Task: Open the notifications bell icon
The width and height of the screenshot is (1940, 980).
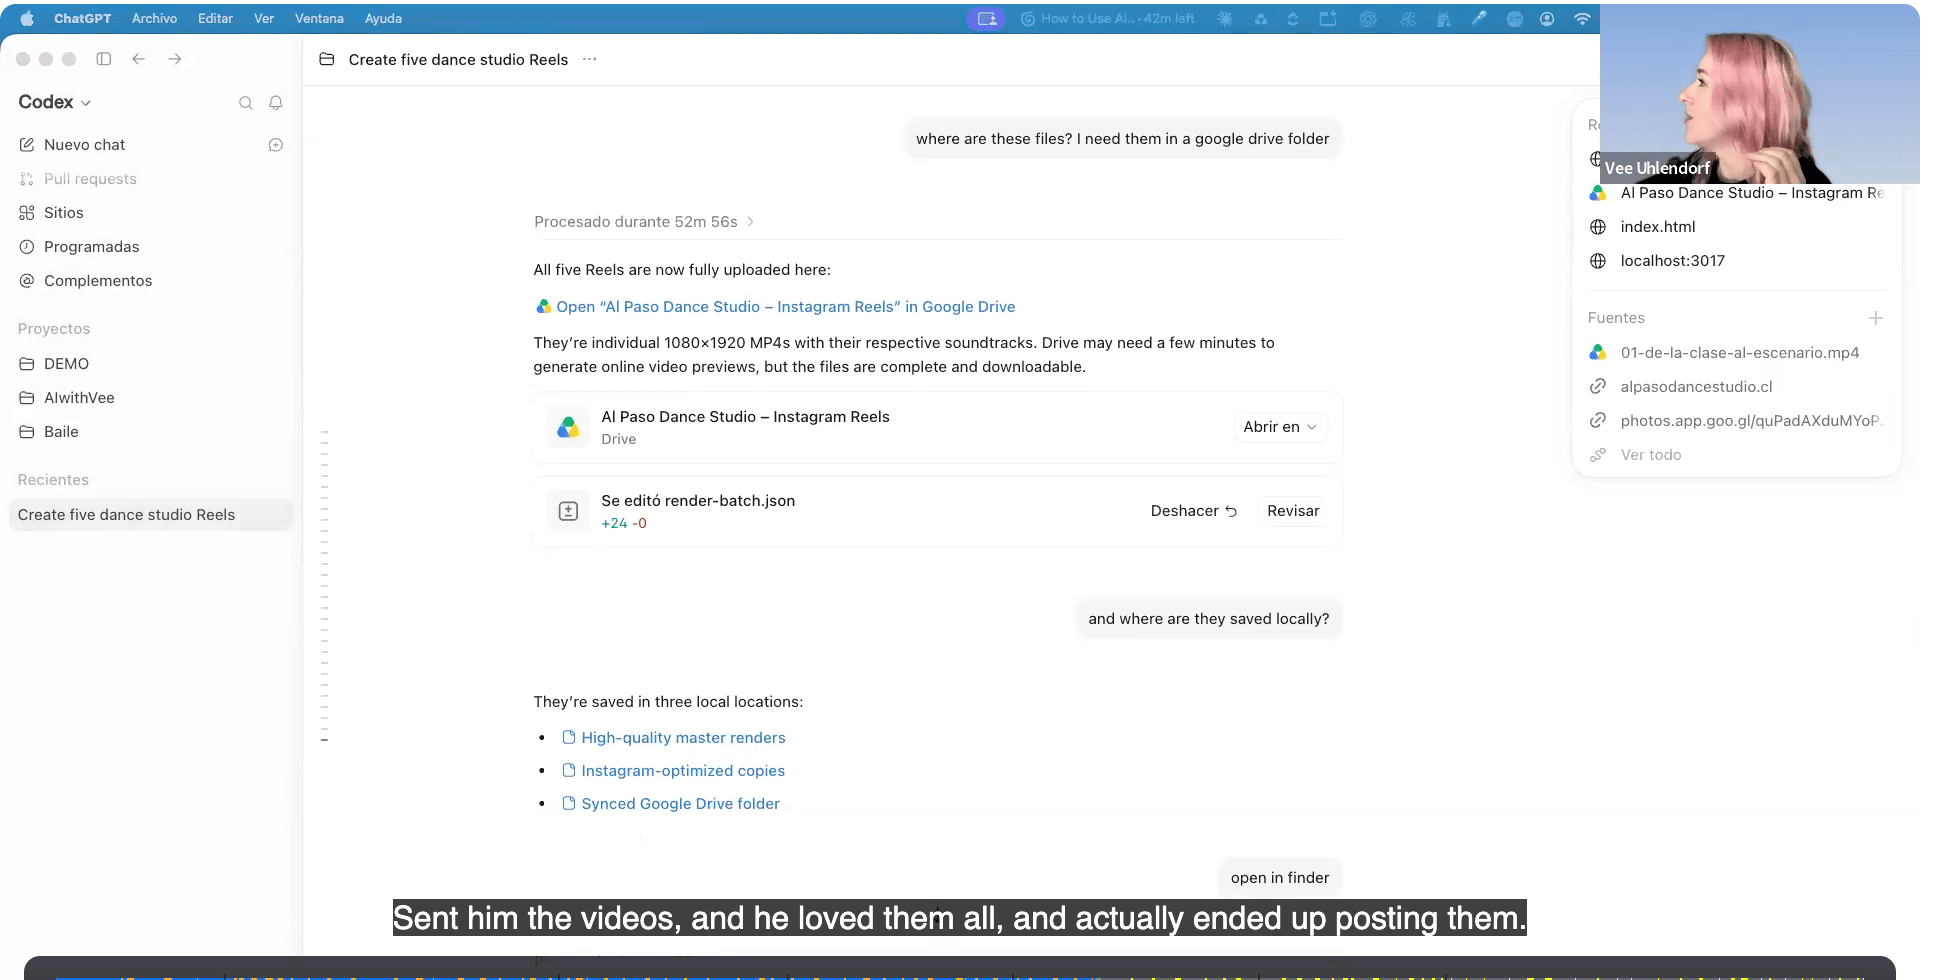Action: point(276,103)
